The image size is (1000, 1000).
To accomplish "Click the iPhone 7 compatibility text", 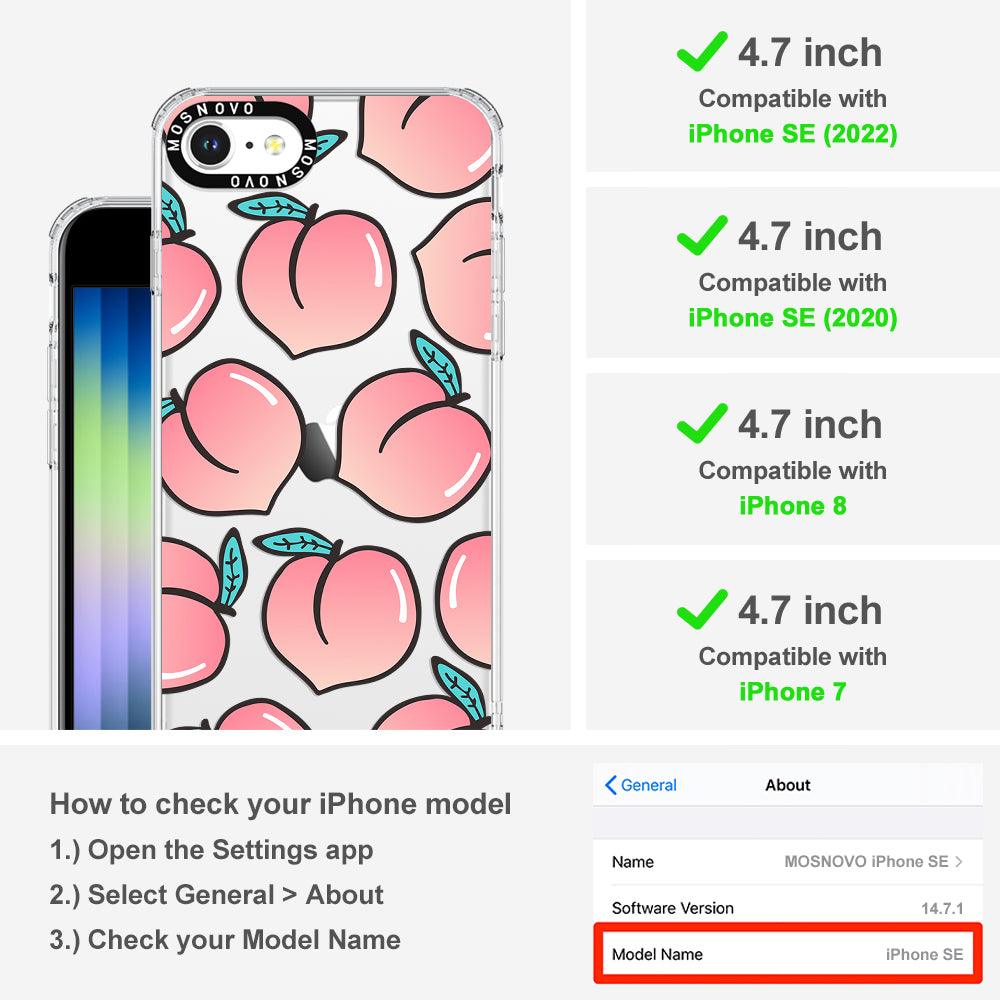I will 793,692.
